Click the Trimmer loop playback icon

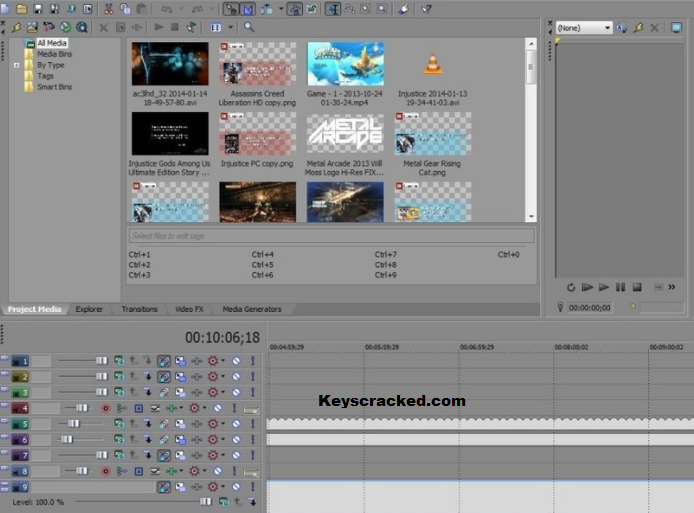point(571,288)
